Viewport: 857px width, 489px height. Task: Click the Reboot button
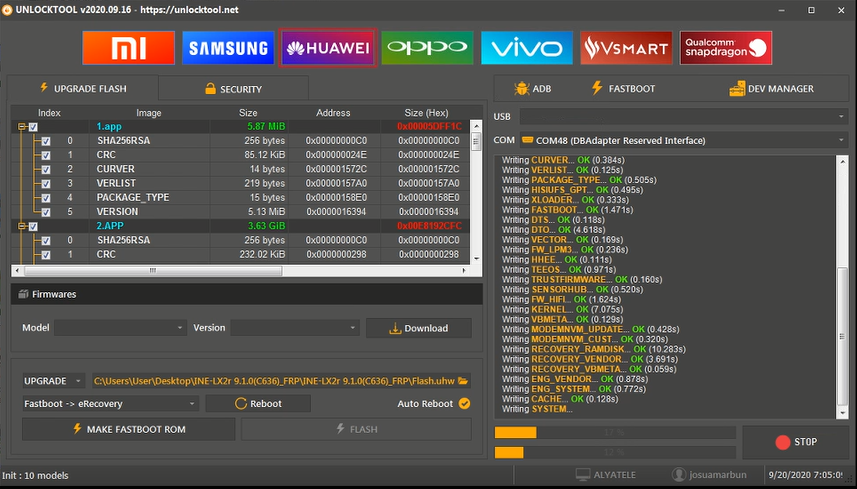[258, 404]
